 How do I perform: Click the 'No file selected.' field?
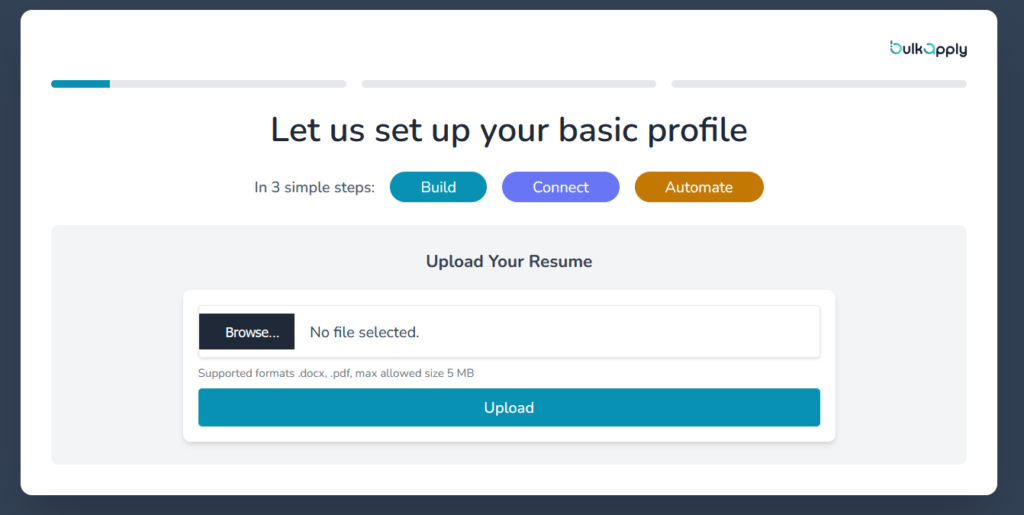364,332
